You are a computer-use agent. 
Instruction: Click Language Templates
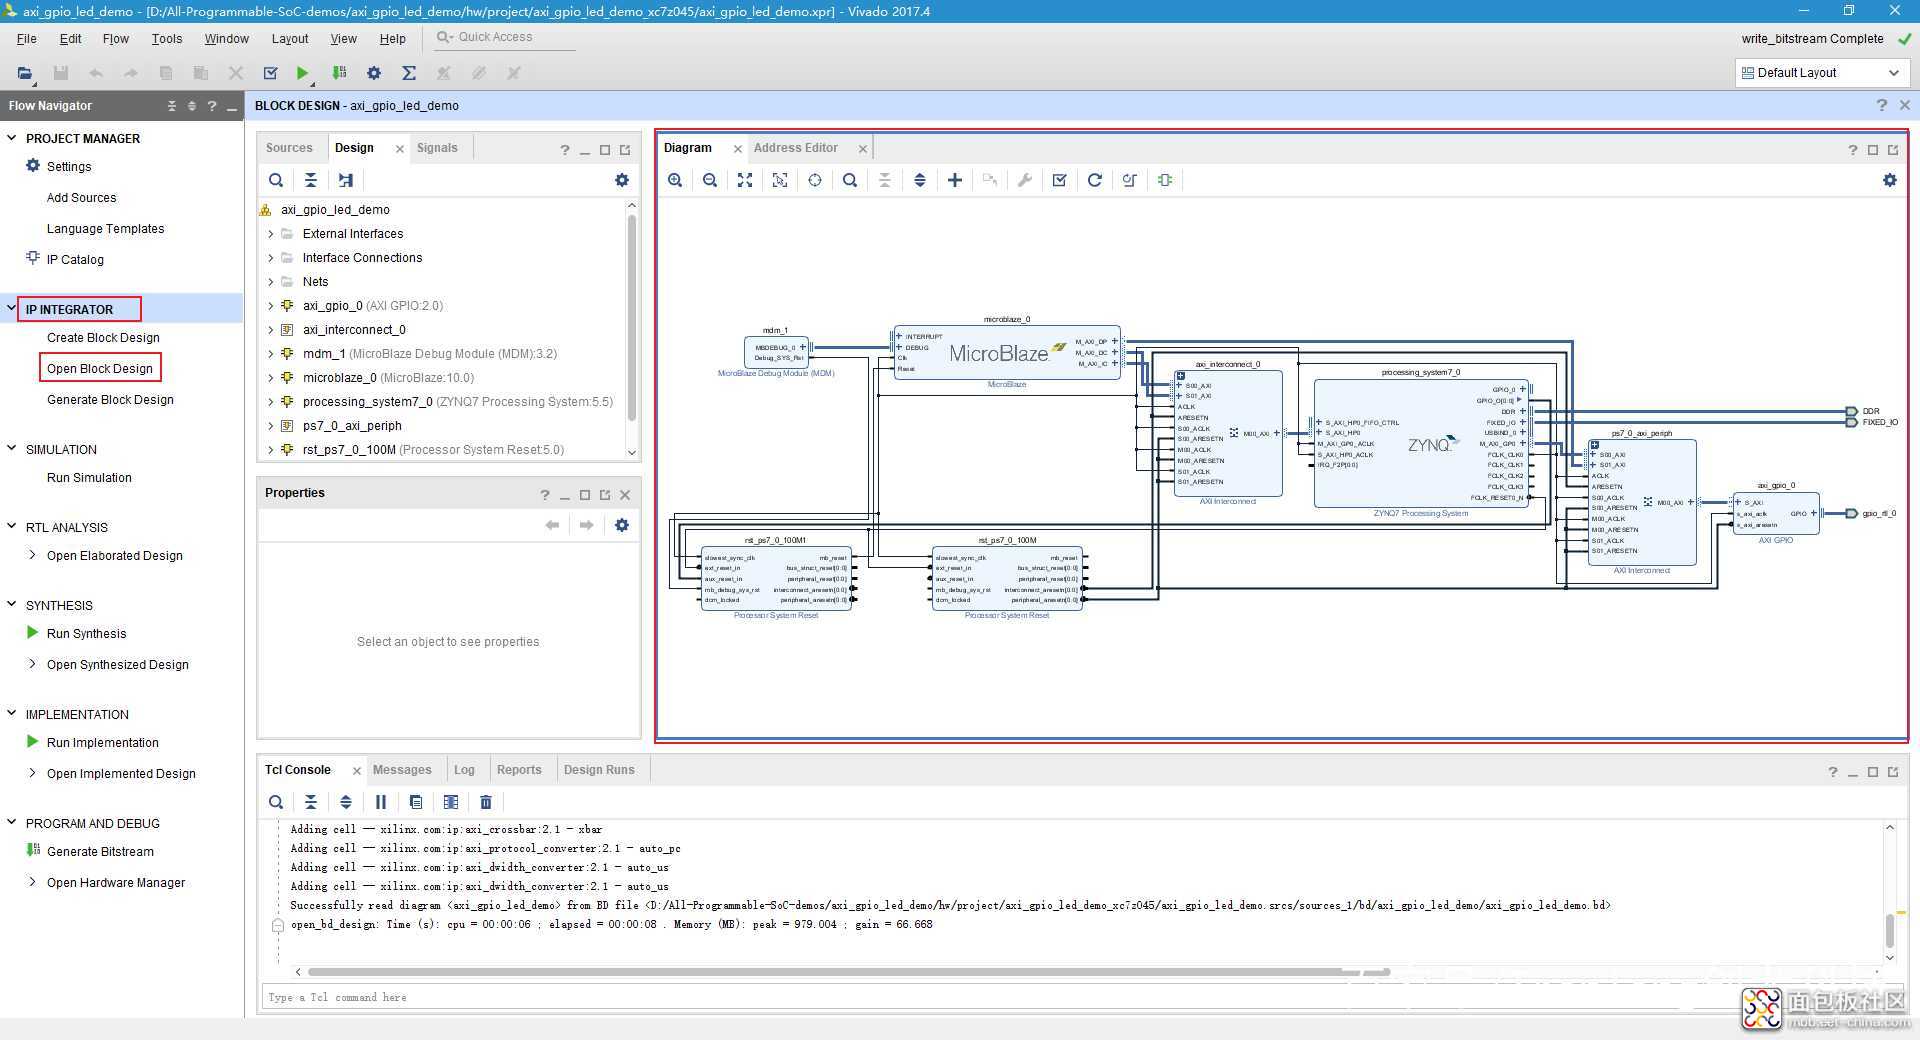(105, 229)
